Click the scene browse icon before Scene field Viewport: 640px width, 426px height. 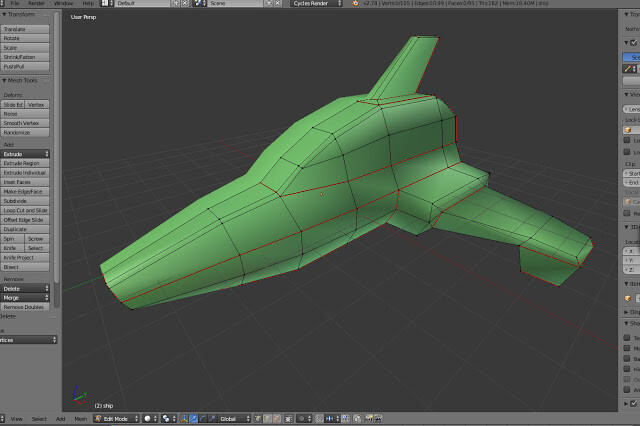(199, 3)
